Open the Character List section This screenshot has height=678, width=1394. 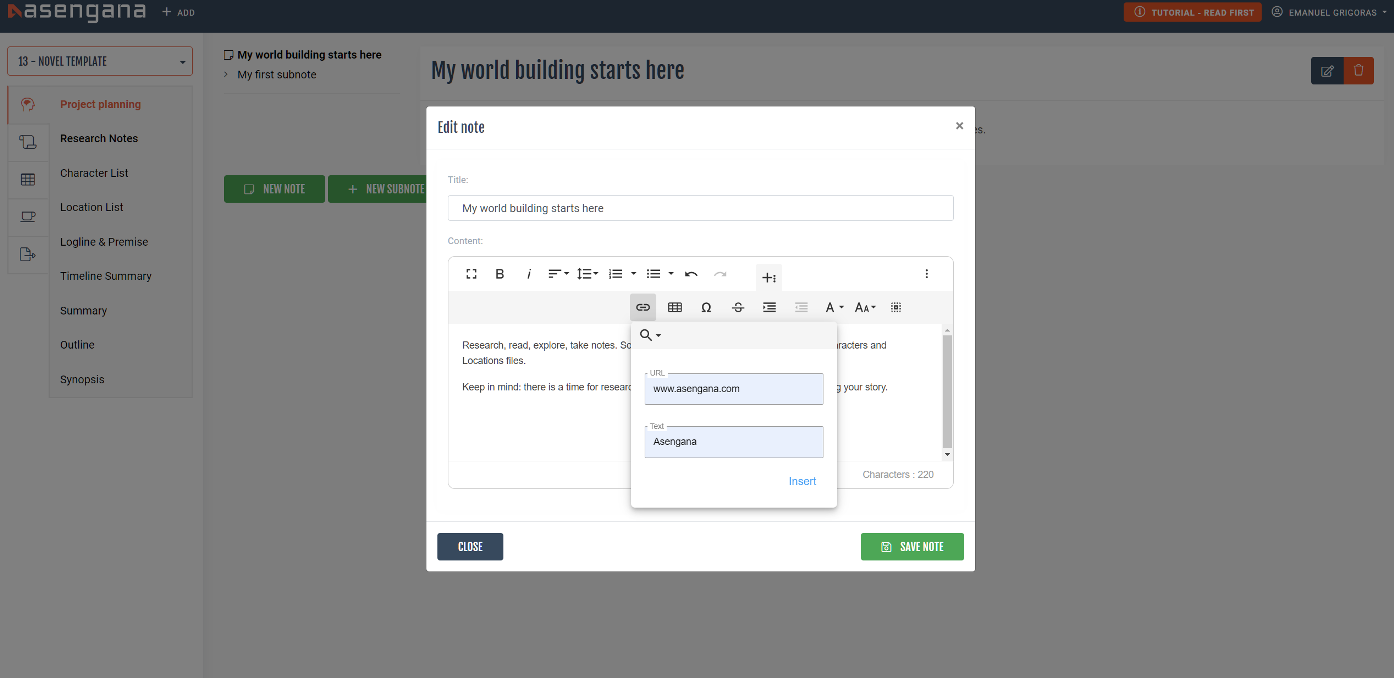94,172
